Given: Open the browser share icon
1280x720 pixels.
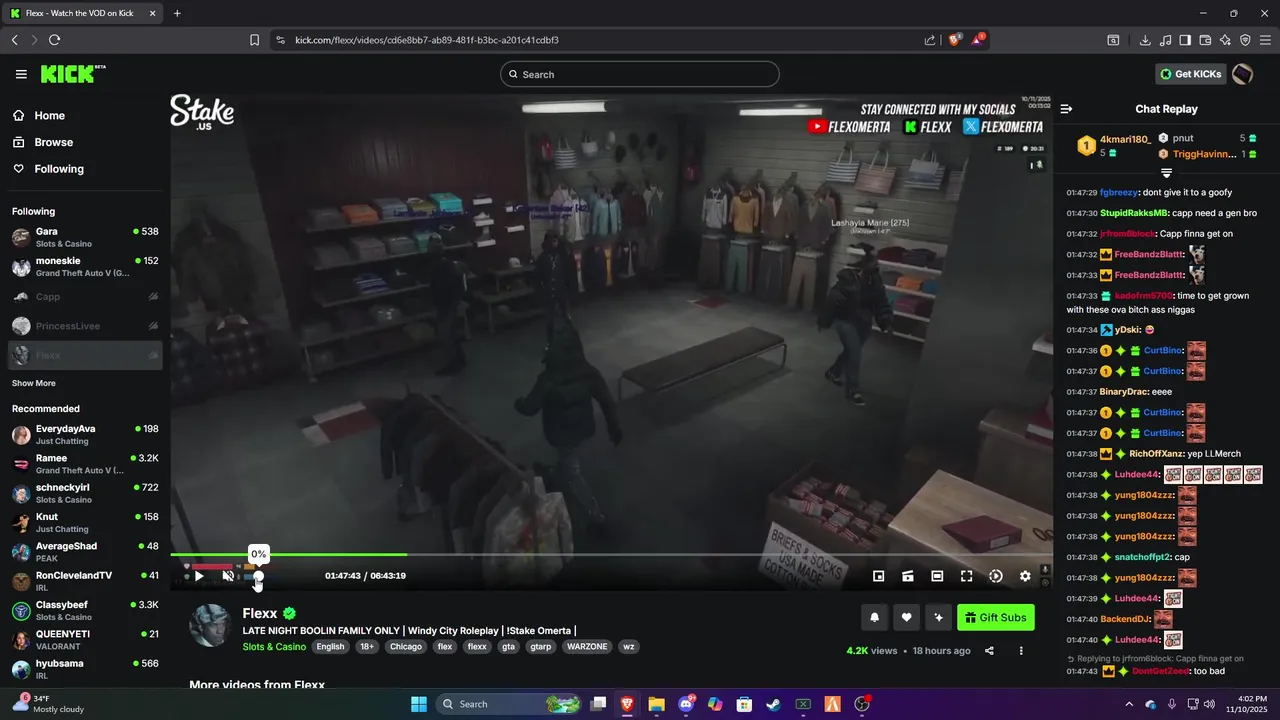Looking at the screenshot, I should (930, 40).
